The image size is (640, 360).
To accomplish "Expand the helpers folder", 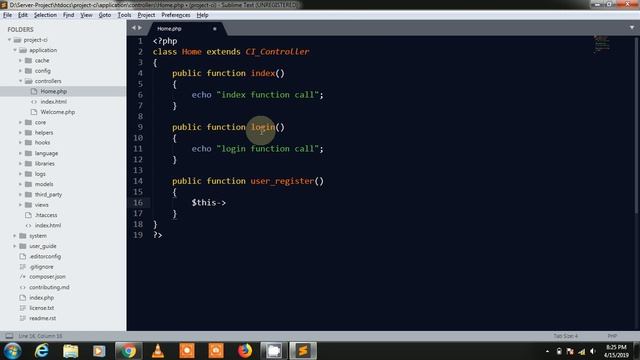I will pyautogui.click(x=20, y=133).
